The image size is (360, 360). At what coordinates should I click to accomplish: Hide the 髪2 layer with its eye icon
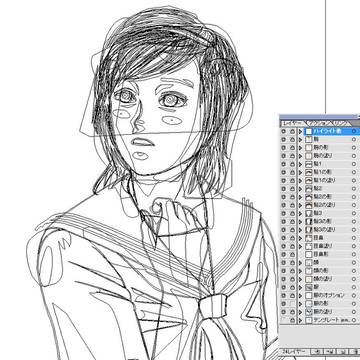[x=283, y=189]
